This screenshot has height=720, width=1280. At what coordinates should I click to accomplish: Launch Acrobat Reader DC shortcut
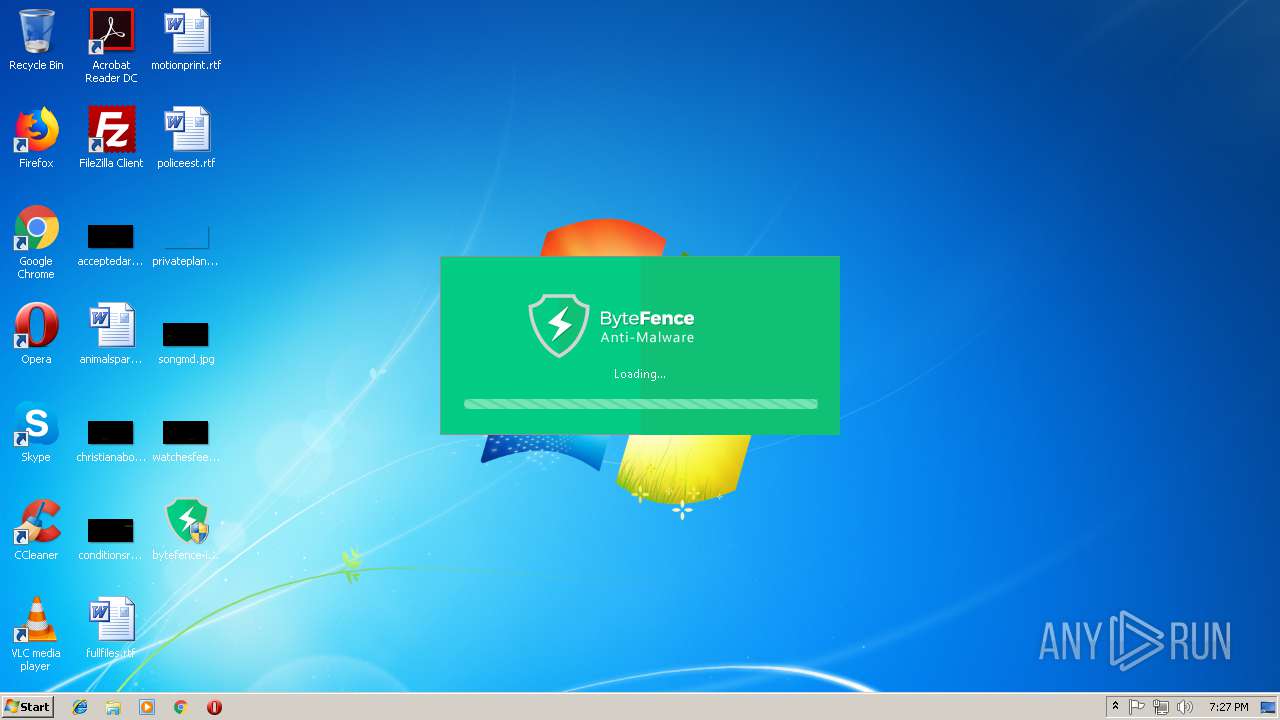coord(111,46)
